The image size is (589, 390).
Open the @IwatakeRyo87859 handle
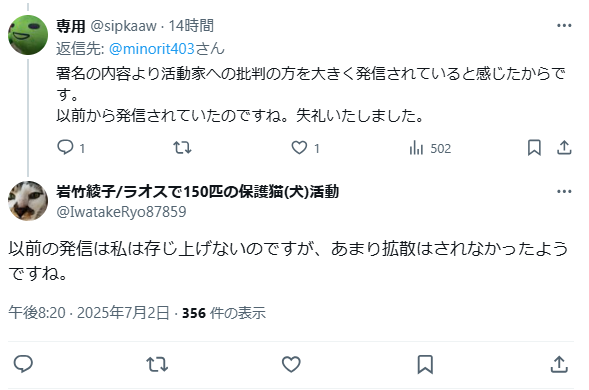[x=121, y=212]
